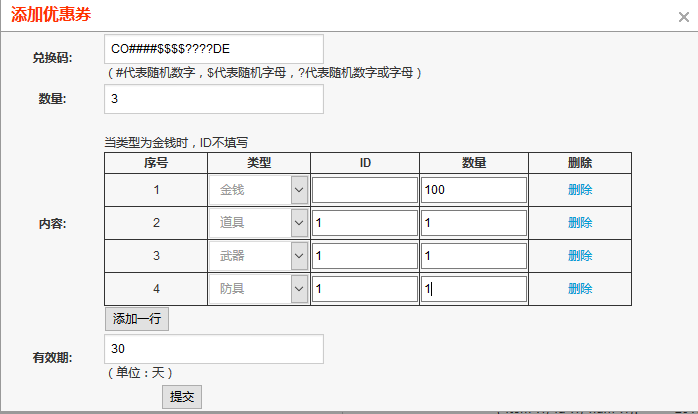Click the quantity field in row 2
Viewport: 698px width, 414px height.
pos(474,223)
